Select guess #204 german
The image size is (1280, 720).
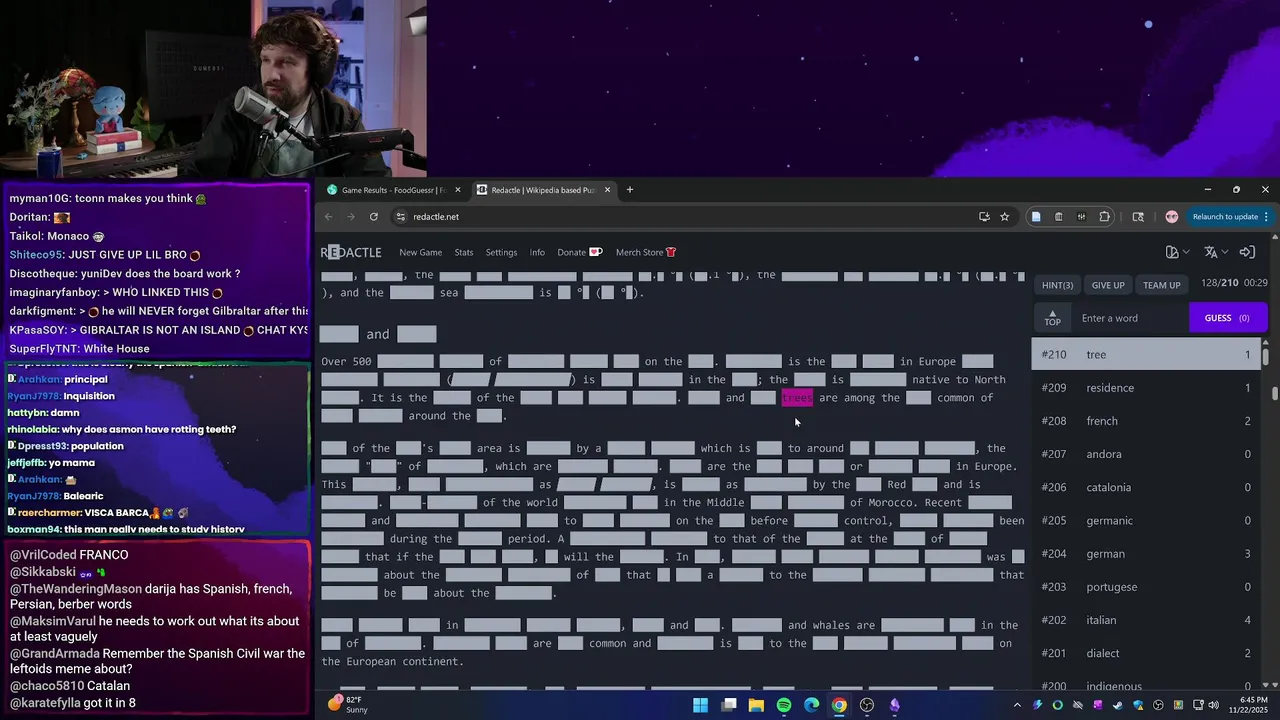point(1146,554)
